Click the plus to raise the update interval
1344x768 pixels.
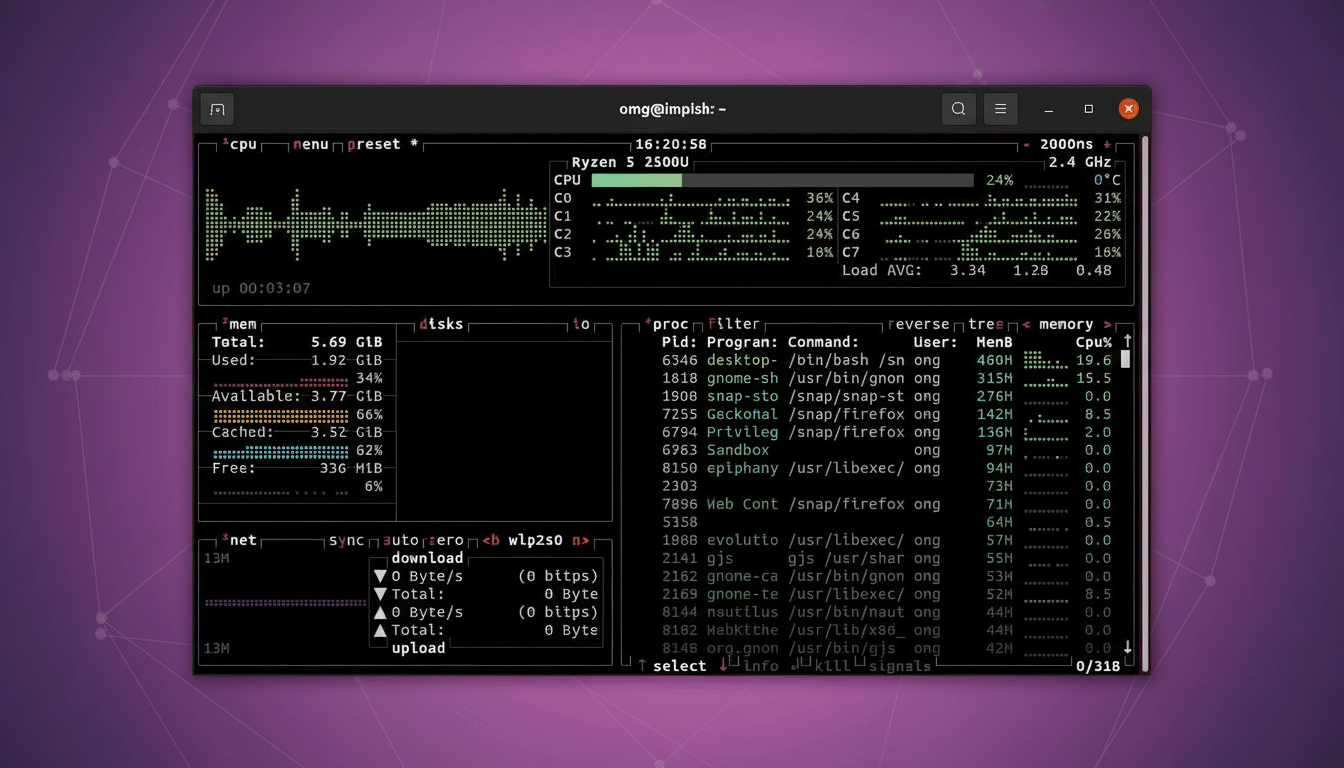[x=1107, y=144]
